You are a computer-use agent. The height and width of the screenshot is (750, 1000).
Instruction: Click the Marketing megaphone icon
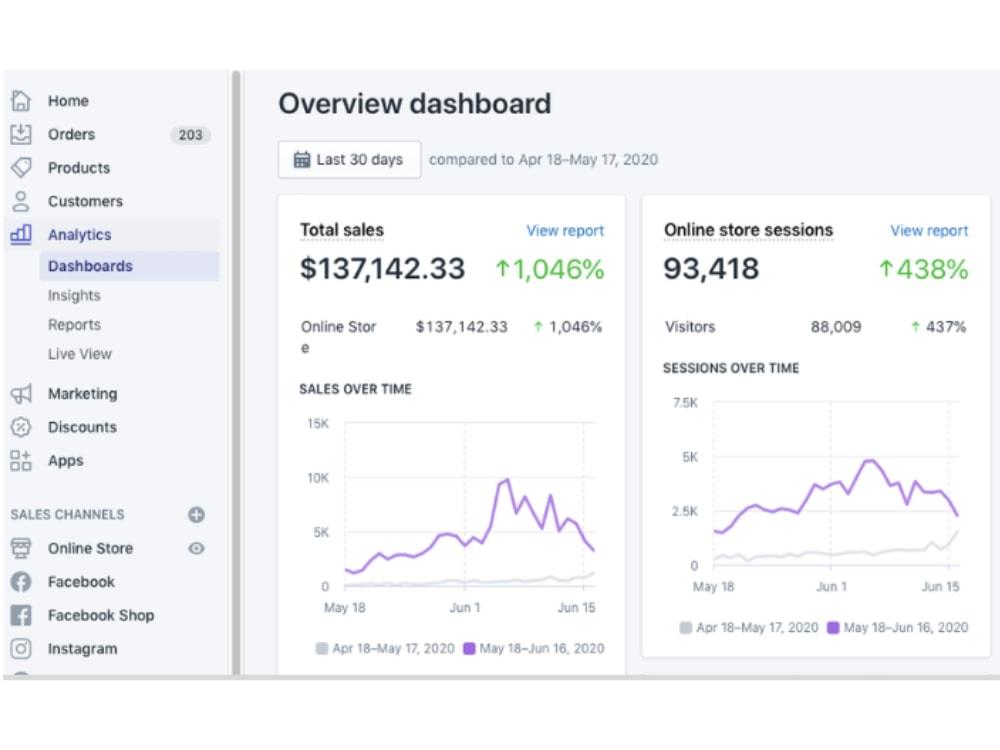(20, 393)
